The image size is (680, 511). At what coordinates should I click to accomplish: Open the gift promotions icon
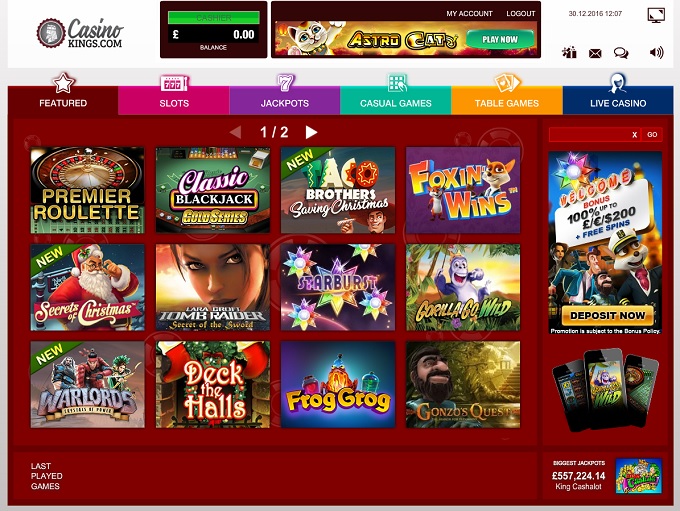[x=569, y=52]
